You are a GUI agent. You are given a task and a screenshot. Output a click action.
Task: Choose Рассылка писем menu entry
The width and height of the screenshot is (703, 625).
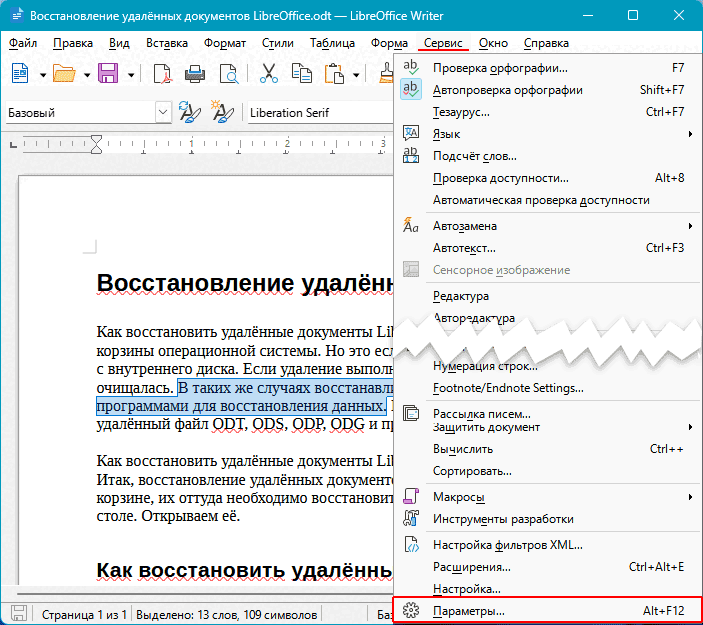547,413
